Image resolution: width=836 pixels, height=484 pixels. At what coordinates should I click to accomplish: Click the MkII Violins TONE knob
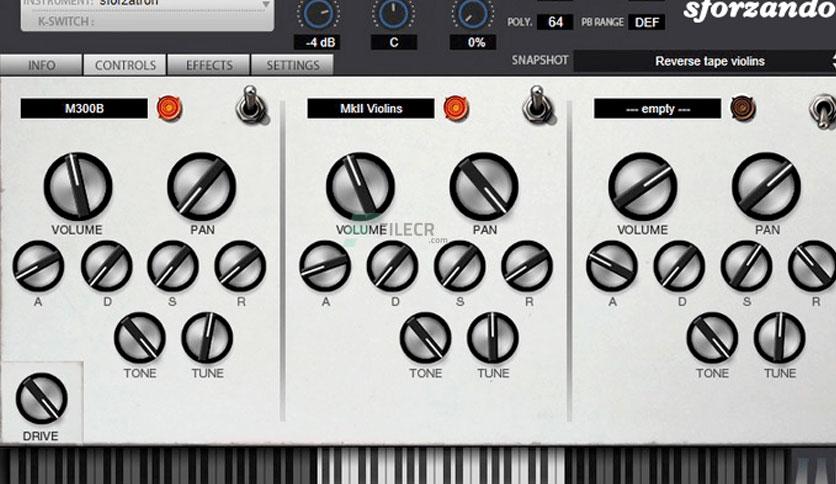426,338
